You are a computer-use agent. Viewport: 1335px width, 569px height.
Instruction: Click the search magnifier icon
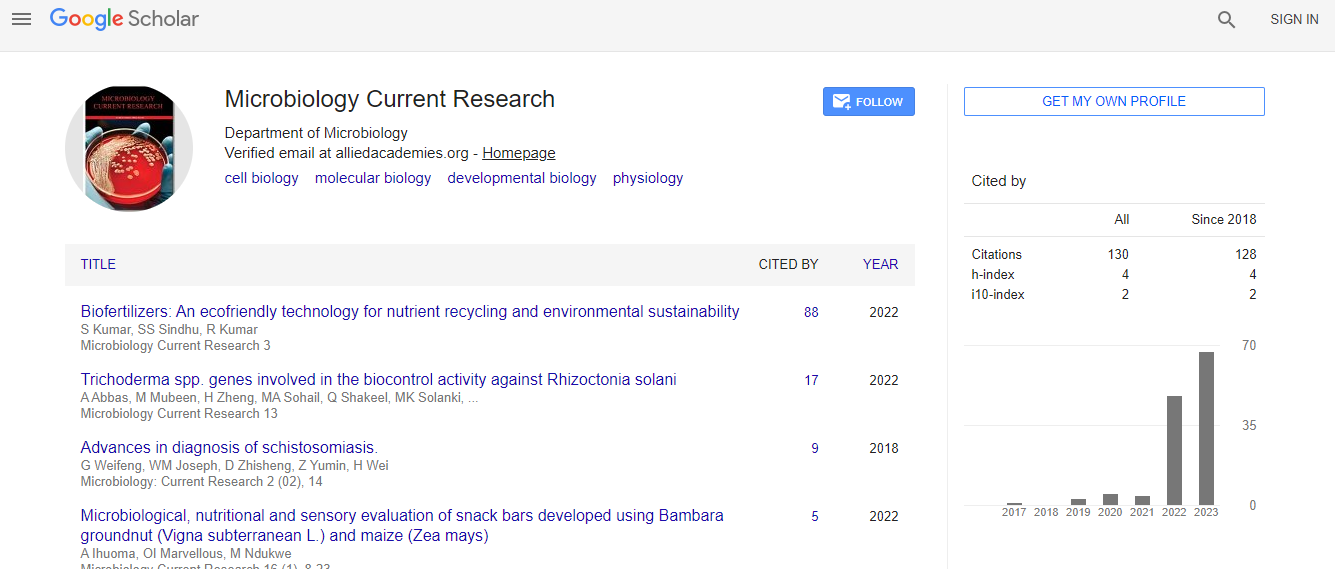(1226, 19)
